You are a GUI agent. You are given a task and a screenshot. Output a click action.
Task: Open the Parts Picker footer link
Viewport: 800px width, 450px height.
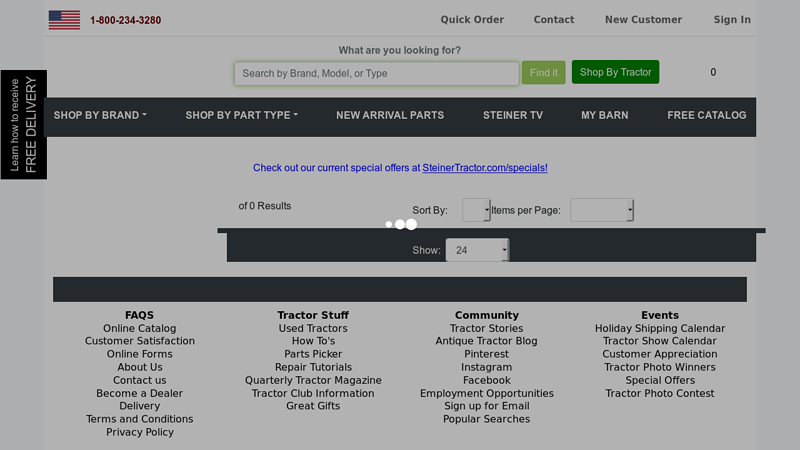coord(313,354)
